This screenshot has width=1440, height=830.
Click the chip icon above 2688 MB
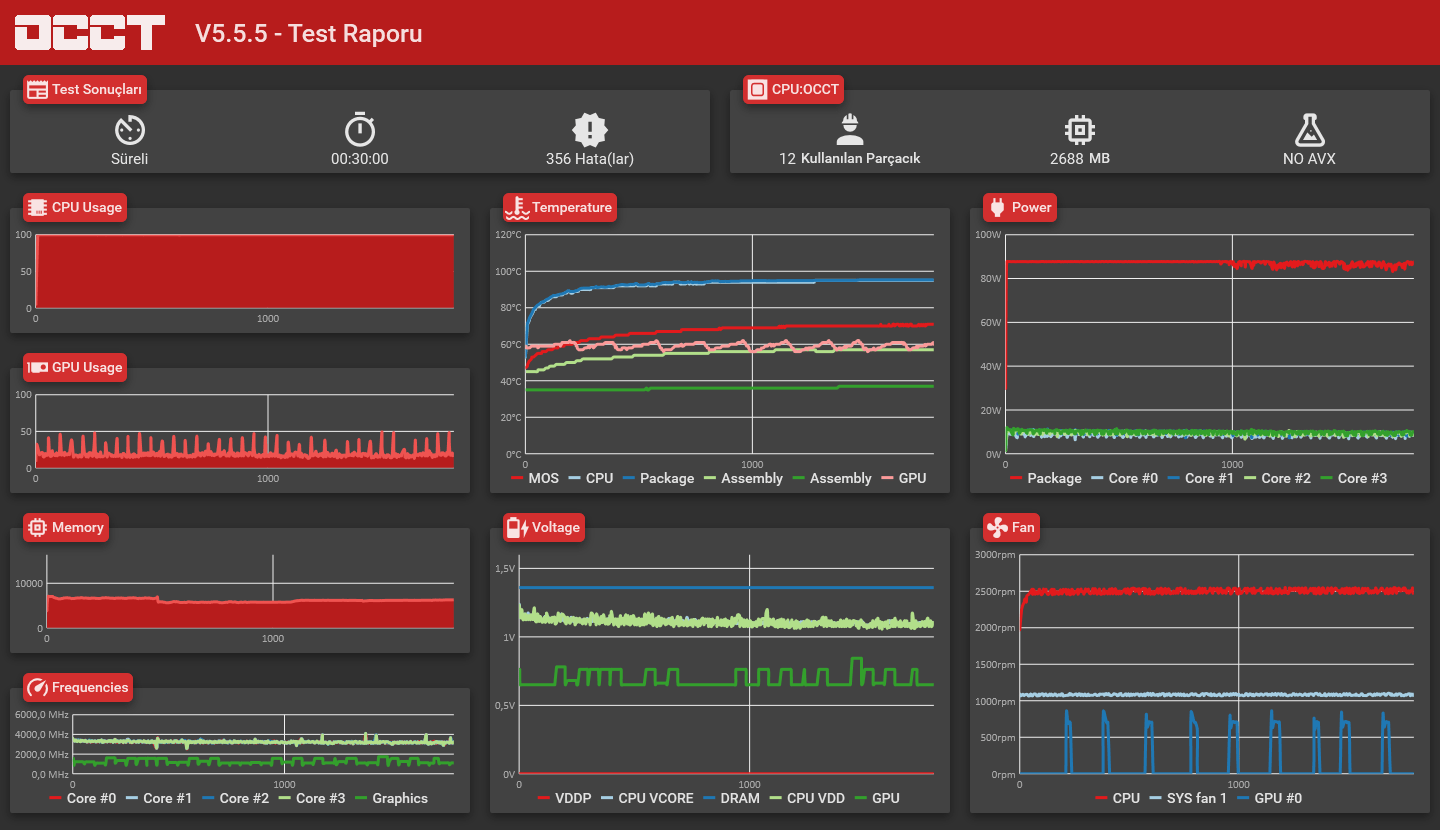coord(1080,129)
